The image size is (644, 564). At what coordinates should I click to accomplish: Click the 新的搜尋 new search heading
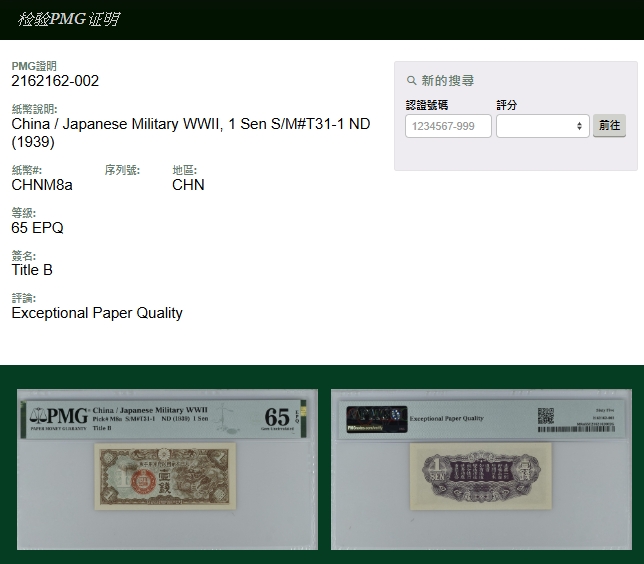click(447, 81)
